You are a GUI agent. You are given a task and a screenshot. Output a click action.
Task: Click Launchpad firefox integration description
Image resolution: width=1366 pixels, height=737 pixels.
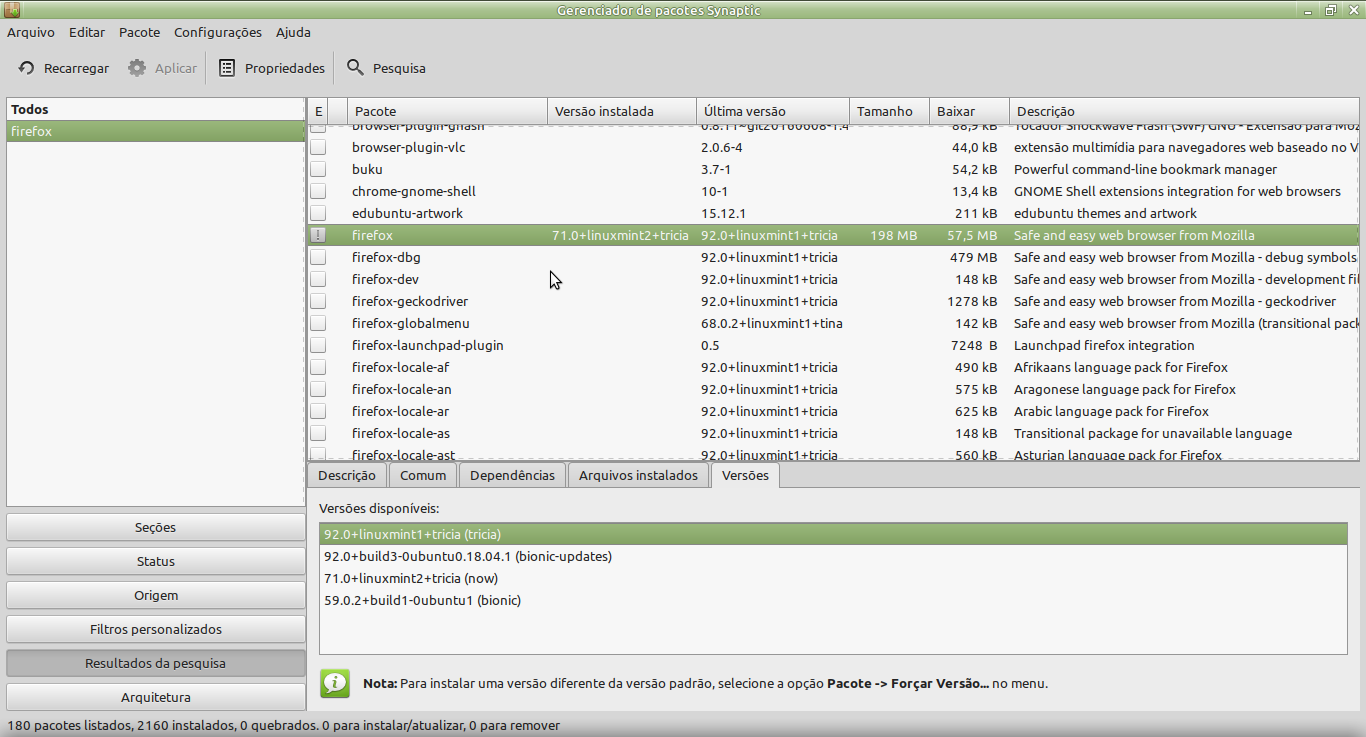(1104, 345)
